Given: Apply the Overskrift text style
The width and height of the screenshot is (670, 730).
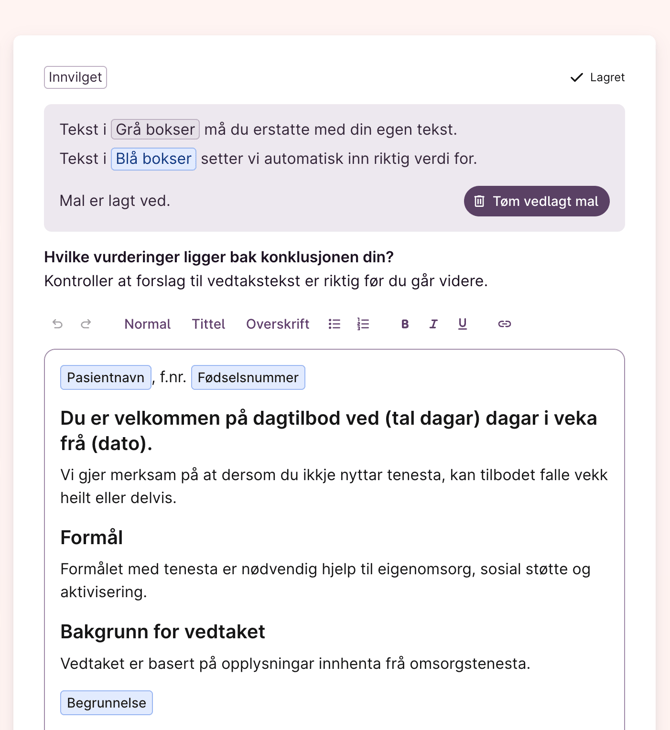Looking at the screenshot, I should pyautogui.click(x=277, y=324).
